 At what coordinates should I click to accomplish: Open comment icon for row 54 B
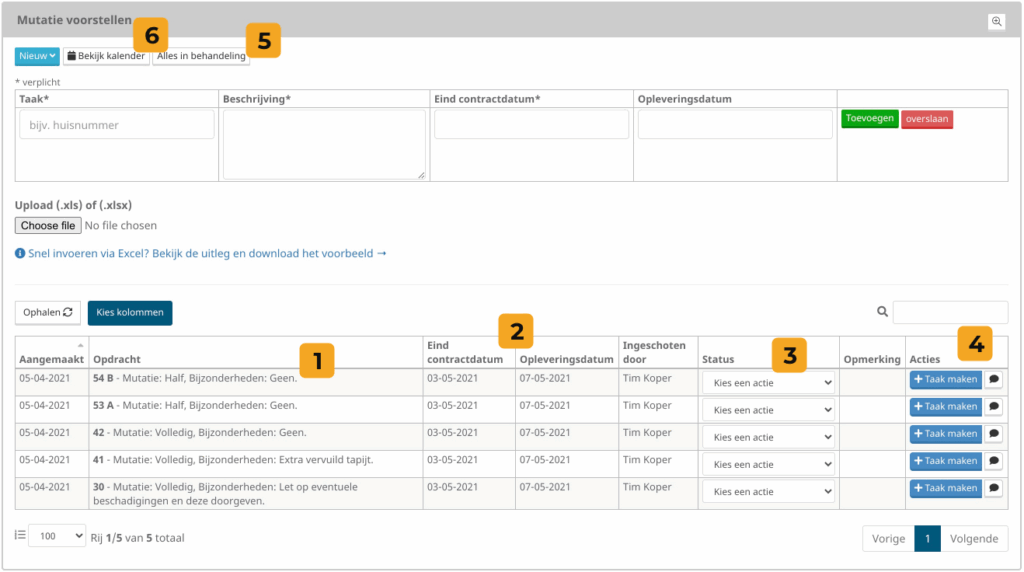(994, 379)
